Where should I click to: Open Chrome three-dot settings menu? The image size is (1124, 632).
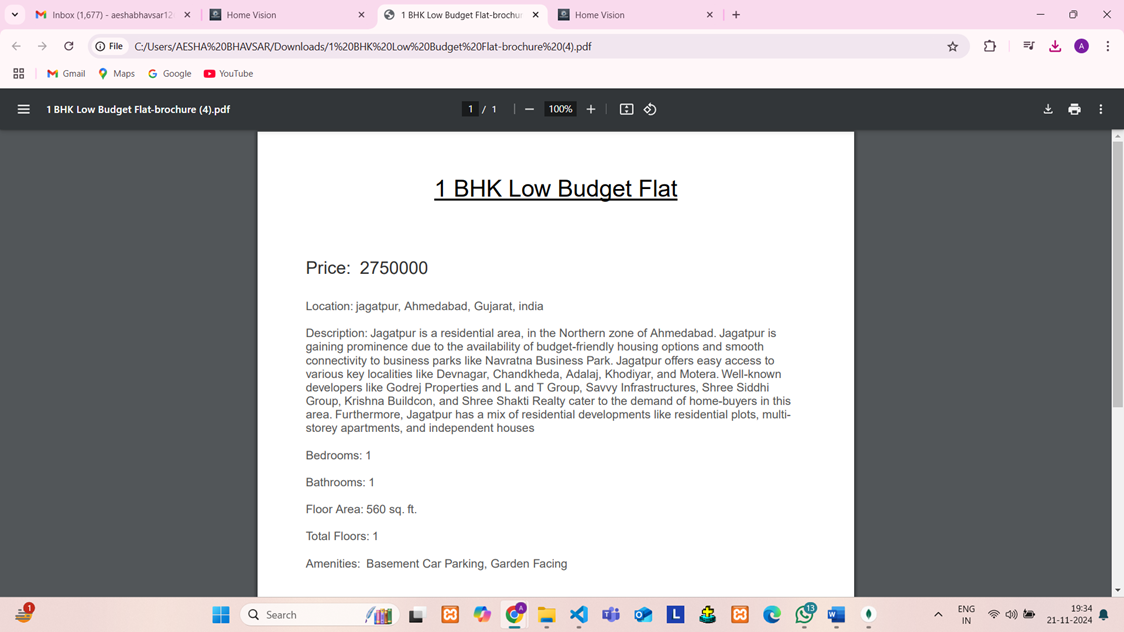pos(1107,46)
